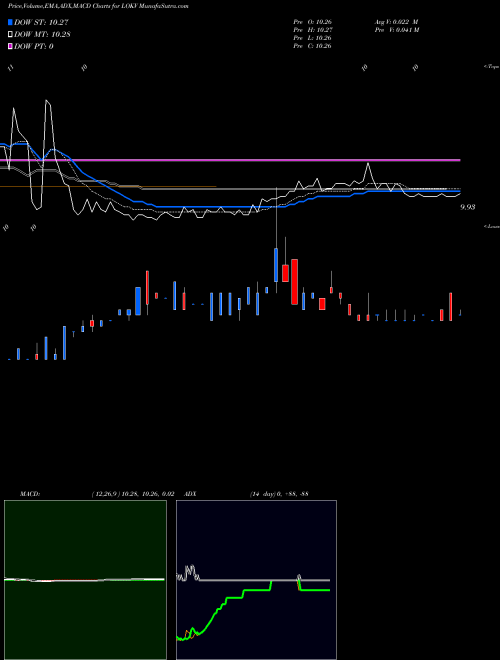Click the magenta DOW PT legend swatch

[10, 46]
